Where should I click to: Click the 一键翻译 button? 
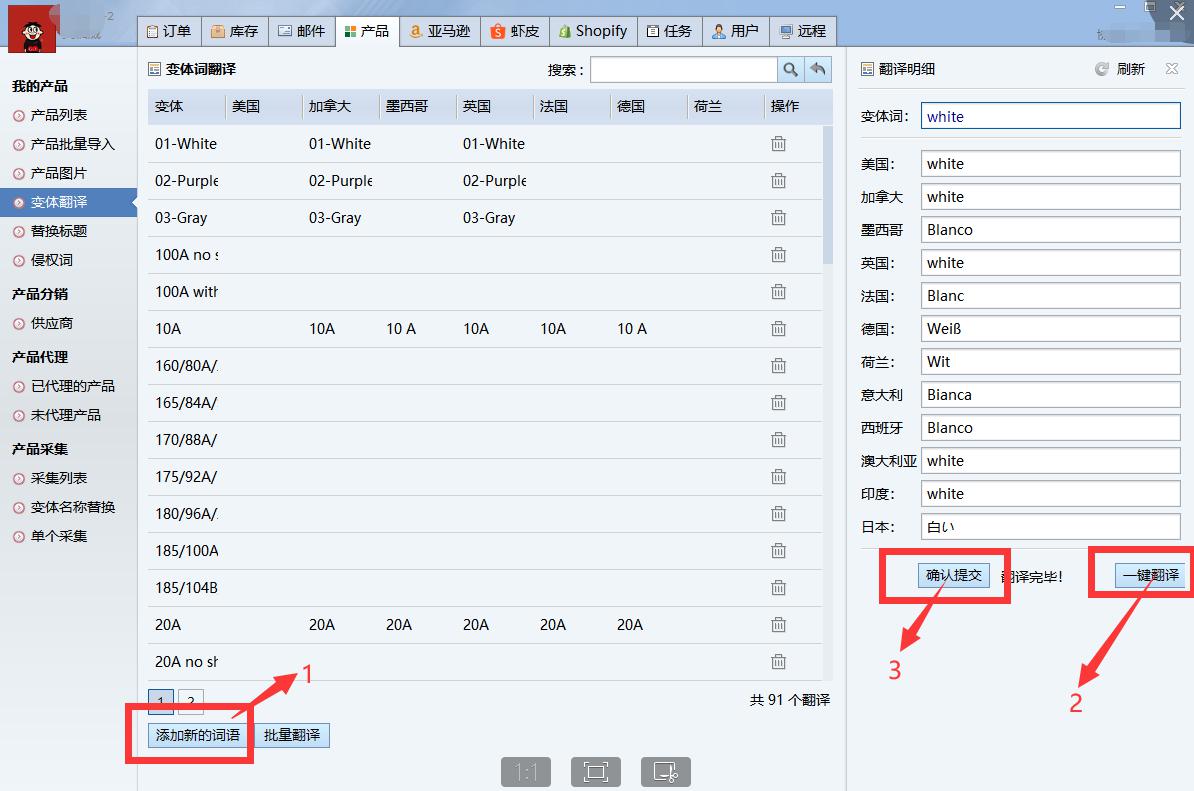click(x=1150, y=575)
